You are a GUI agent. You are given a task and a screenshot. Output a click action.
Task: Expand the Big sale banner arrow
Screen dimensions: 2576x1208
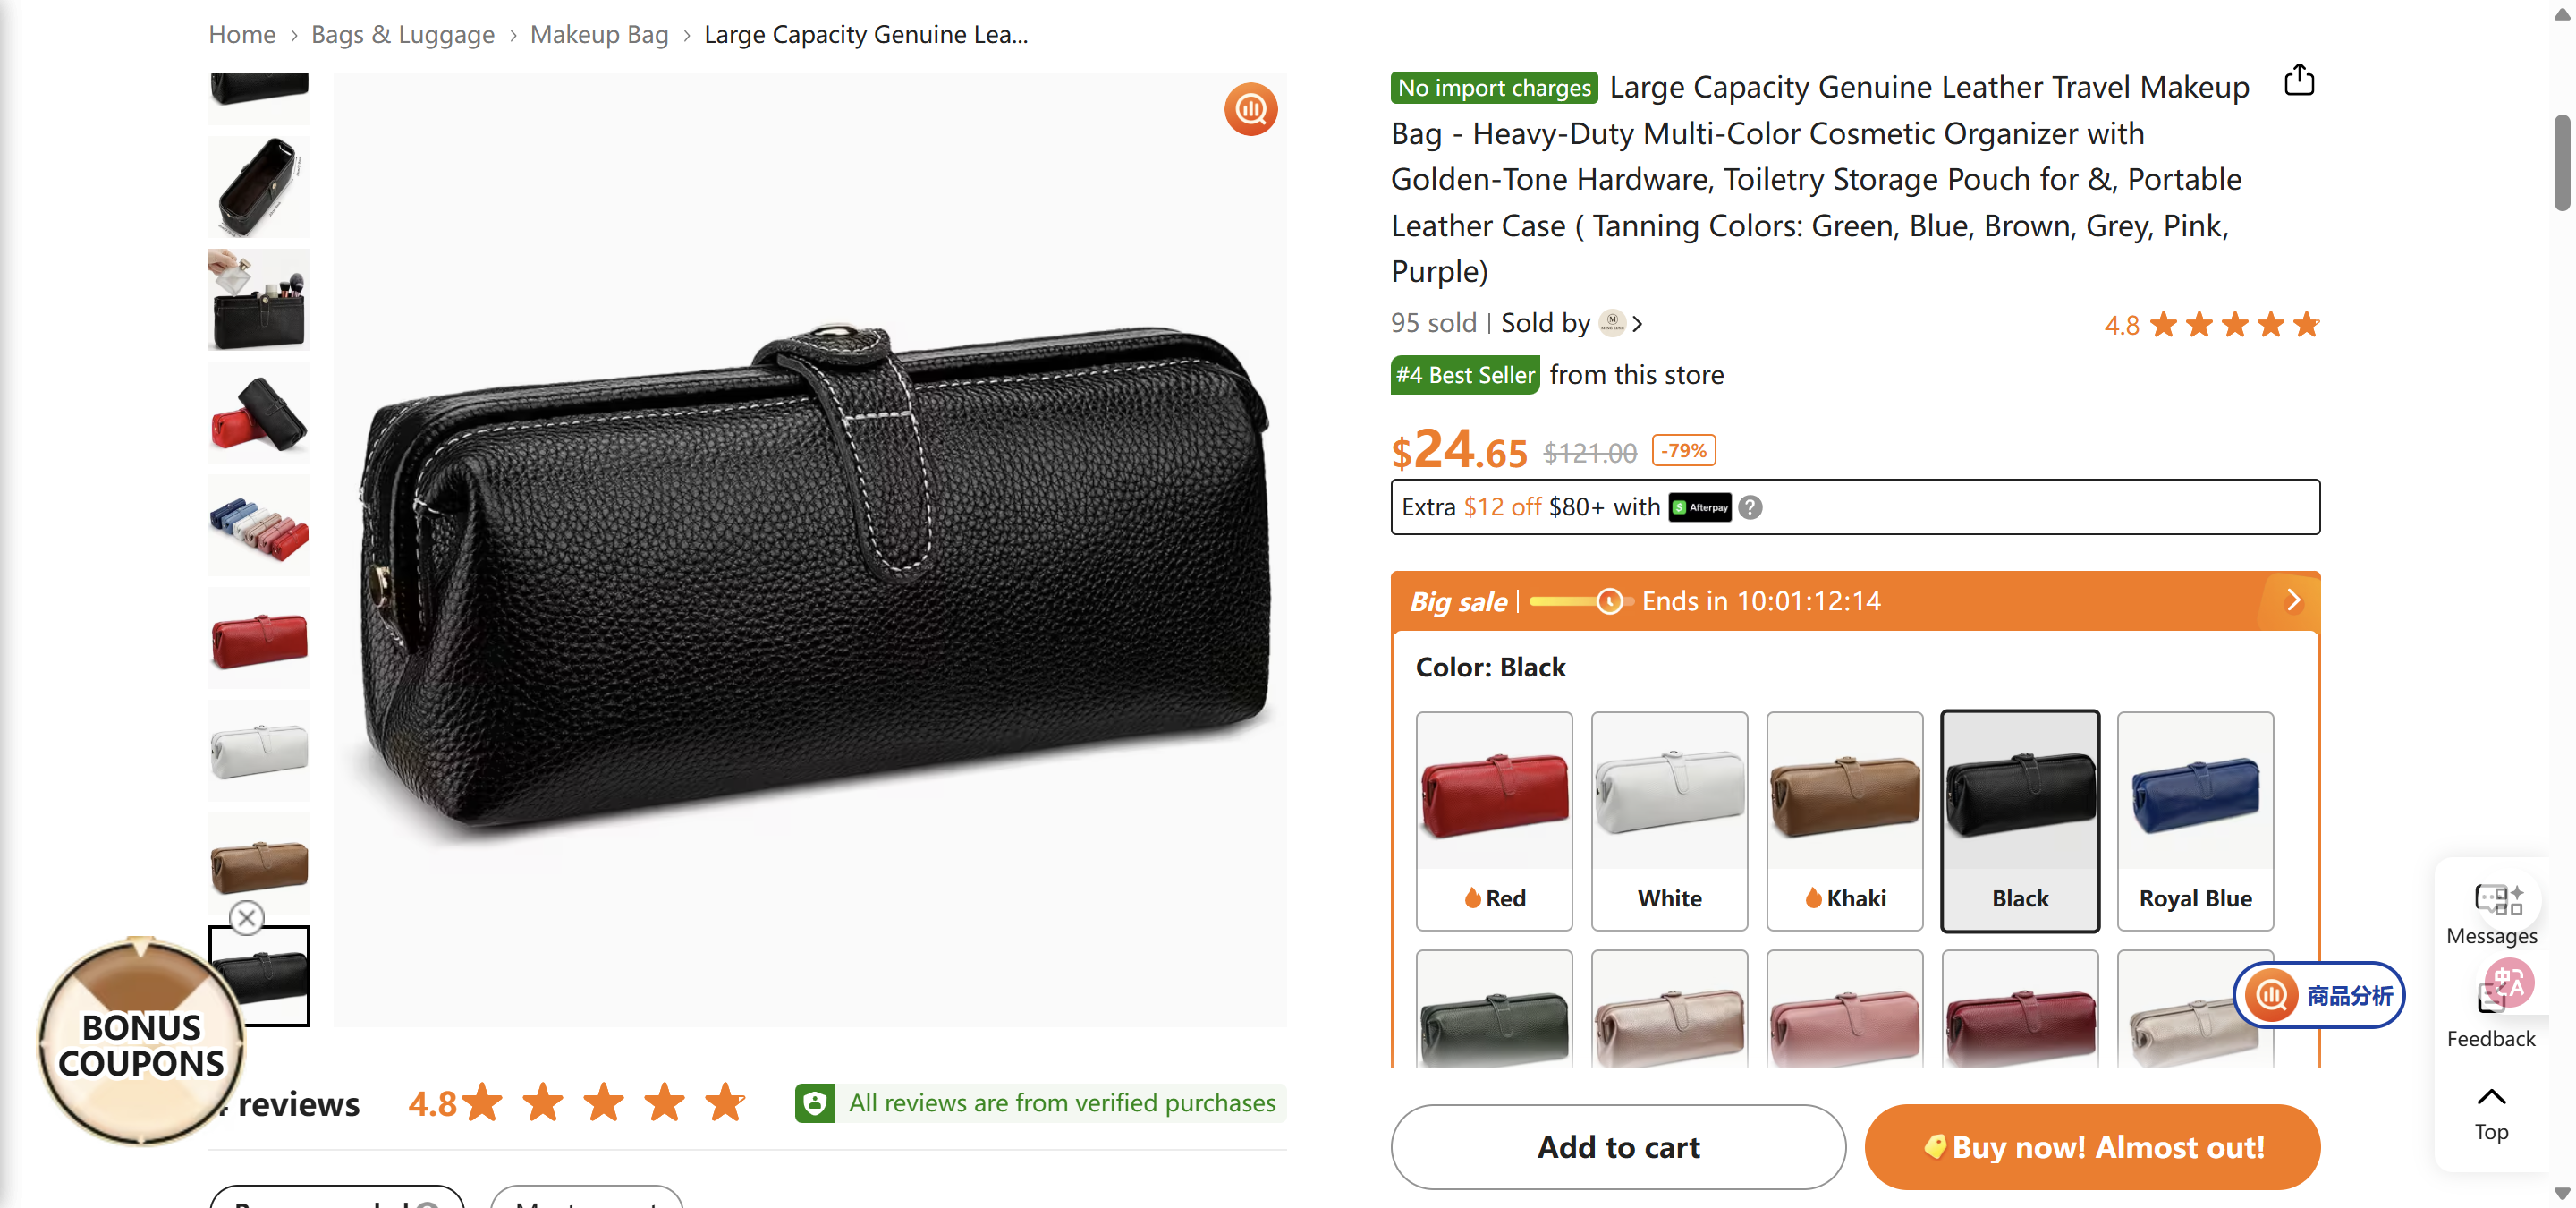click(2293, 600)
